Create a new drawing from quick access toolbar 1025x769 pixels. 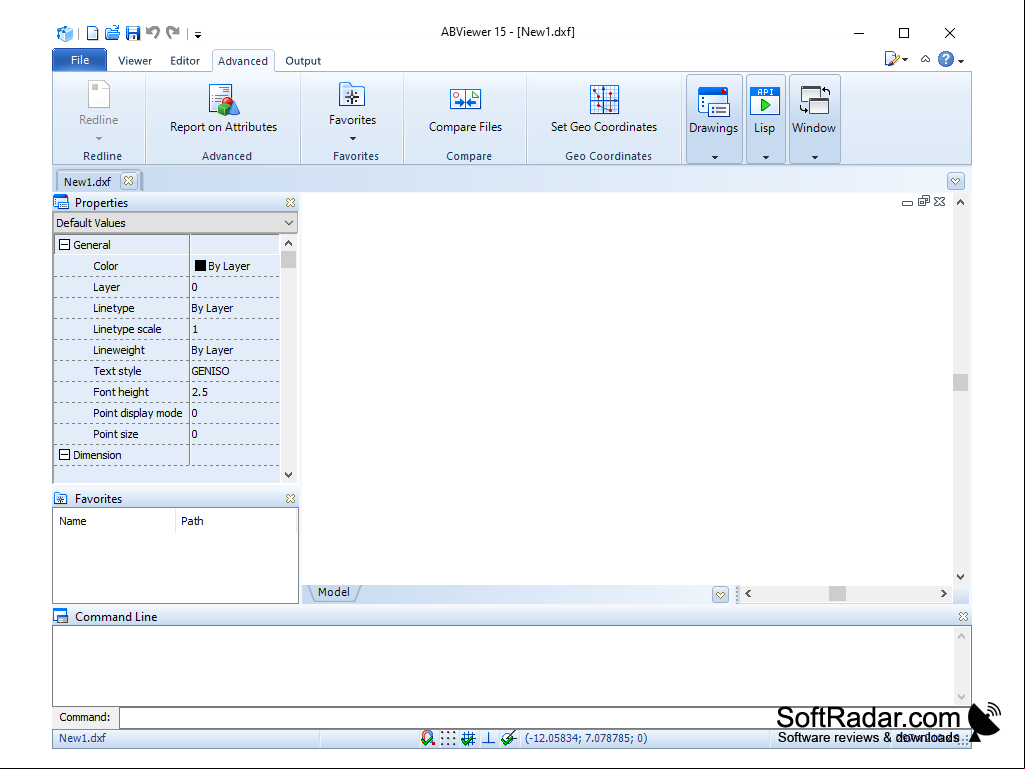click(x=93, y=33)
